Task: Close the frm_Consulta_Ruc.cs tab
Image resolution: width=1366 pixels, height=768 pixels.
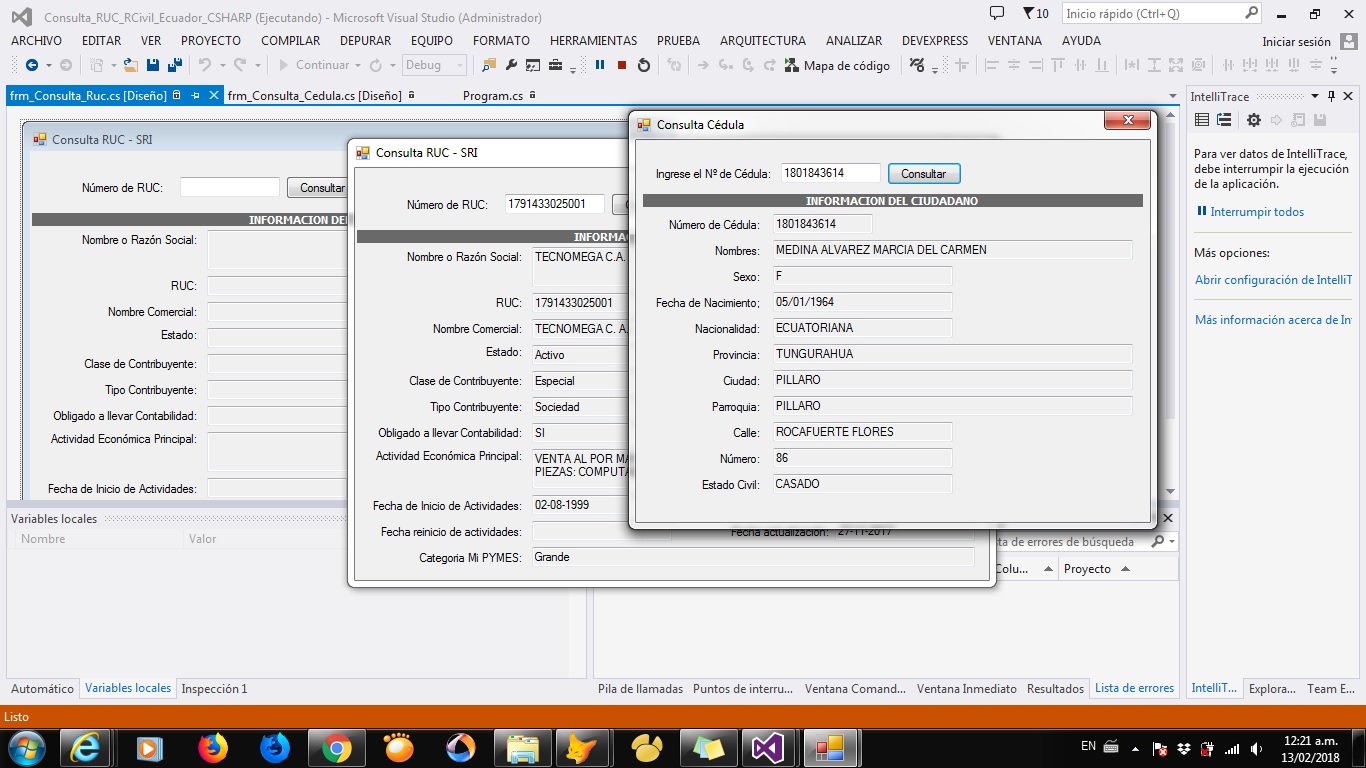Action: point(213,96)
